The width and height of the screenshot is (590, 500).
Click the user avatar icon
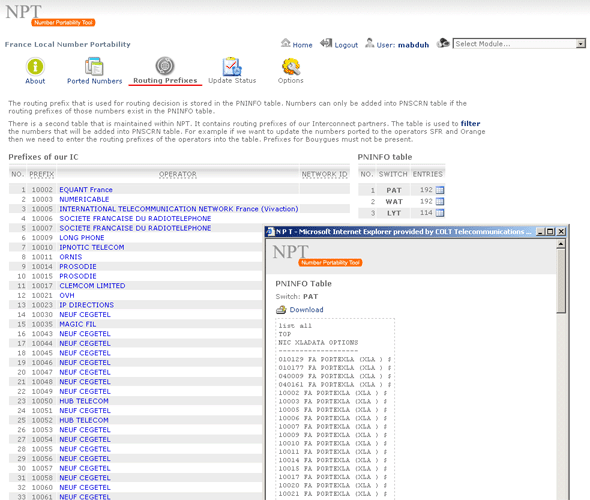pyautogui.click(x=370, y=43)
